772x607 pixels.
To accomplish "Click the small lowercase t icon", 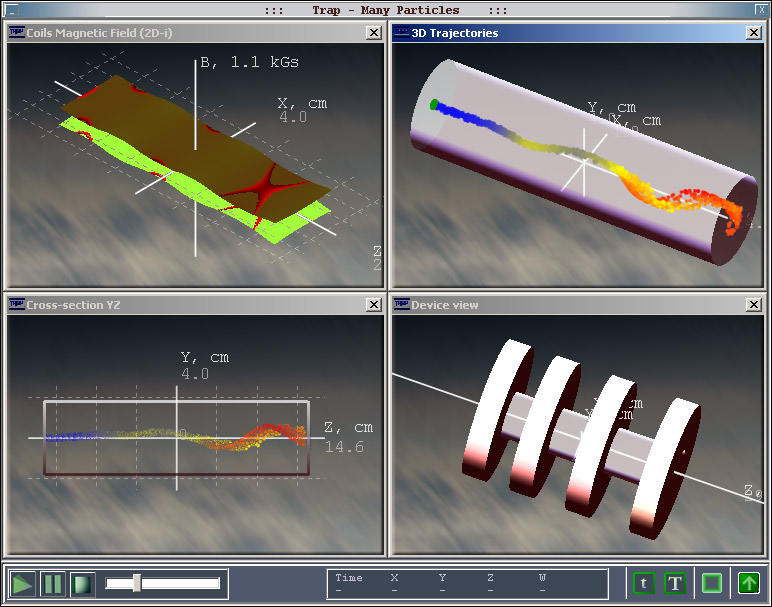I will coord(644,583).
